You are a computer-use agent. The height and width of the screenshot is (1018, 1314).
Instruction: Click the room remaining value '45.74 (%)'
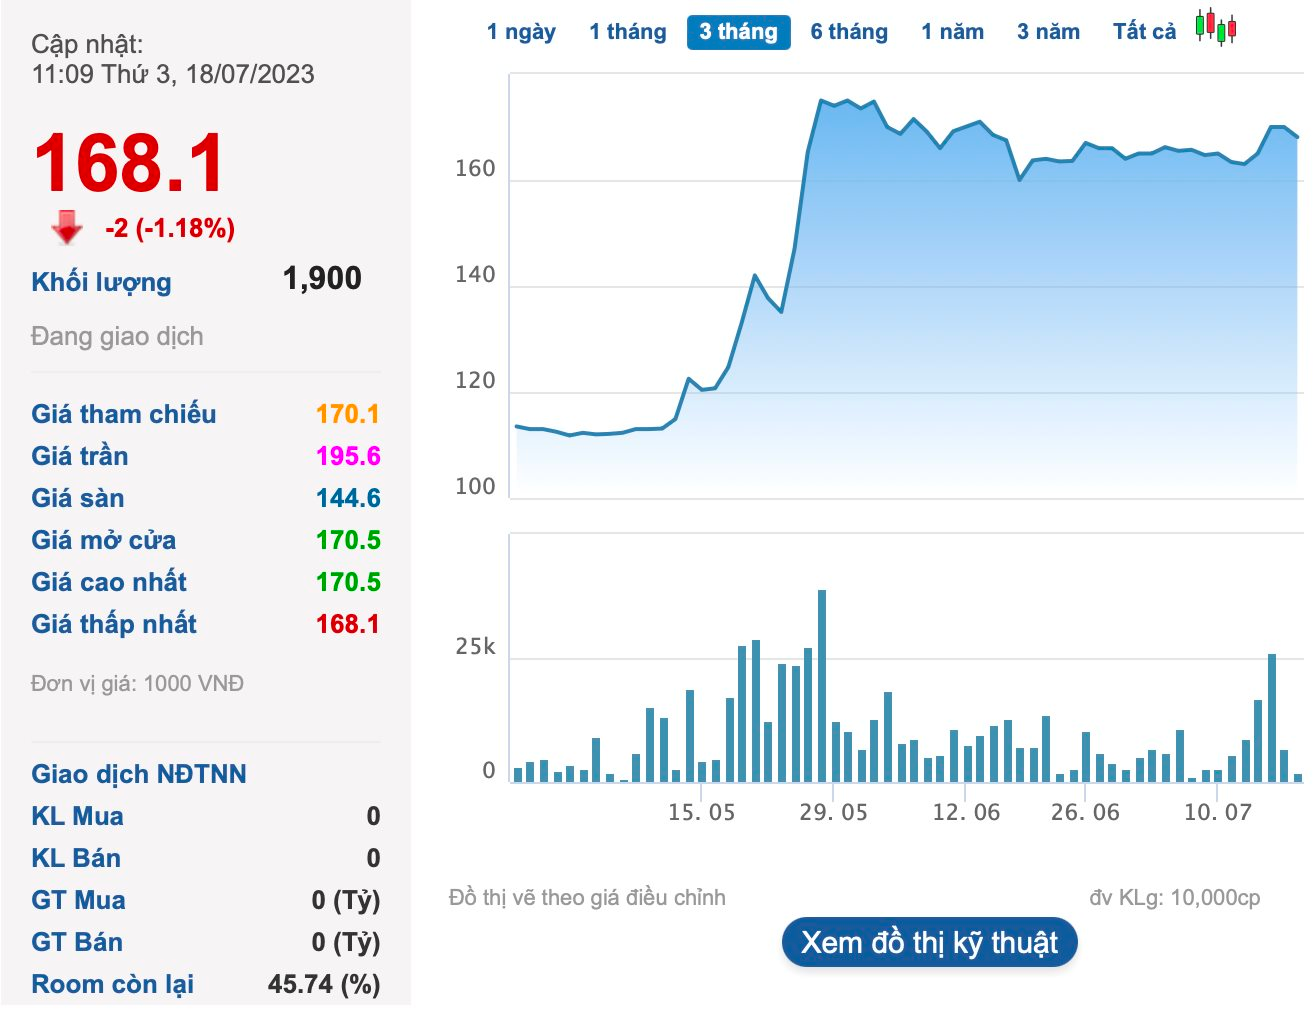pyautogui.click(x=324, y=984)
